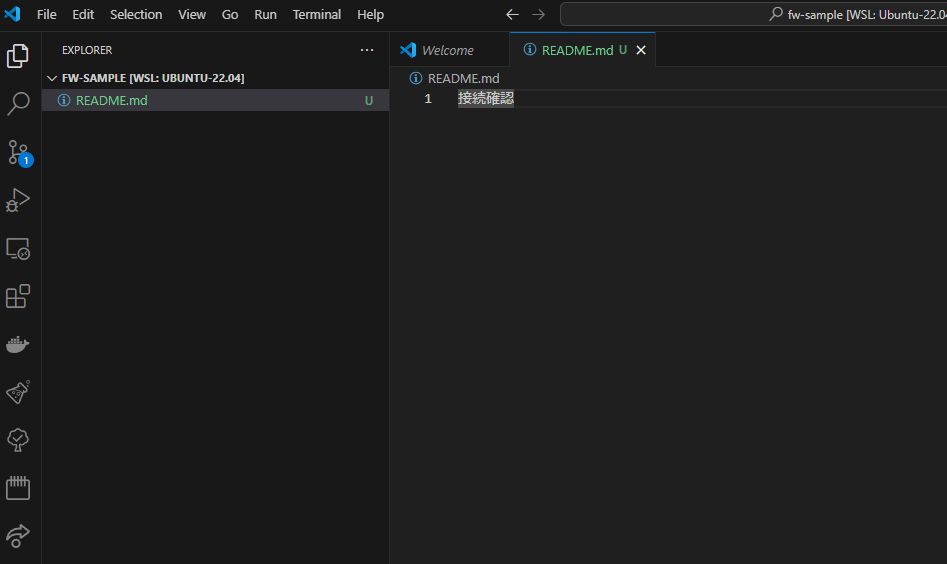Screen dimensions: 947x564
Task: Open the Docker view in activity bar
Action: click(x=18, y=344)
